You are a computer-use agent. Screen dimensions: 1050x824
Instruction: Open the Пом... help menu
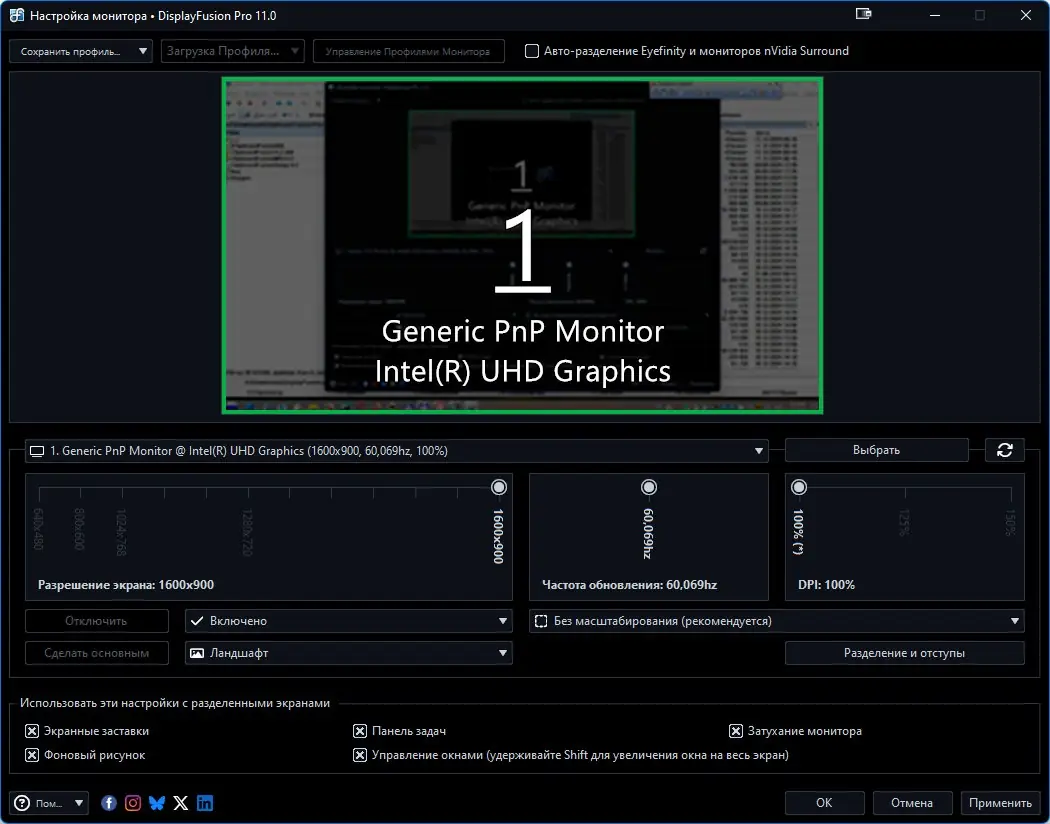[x=49, y=803]
